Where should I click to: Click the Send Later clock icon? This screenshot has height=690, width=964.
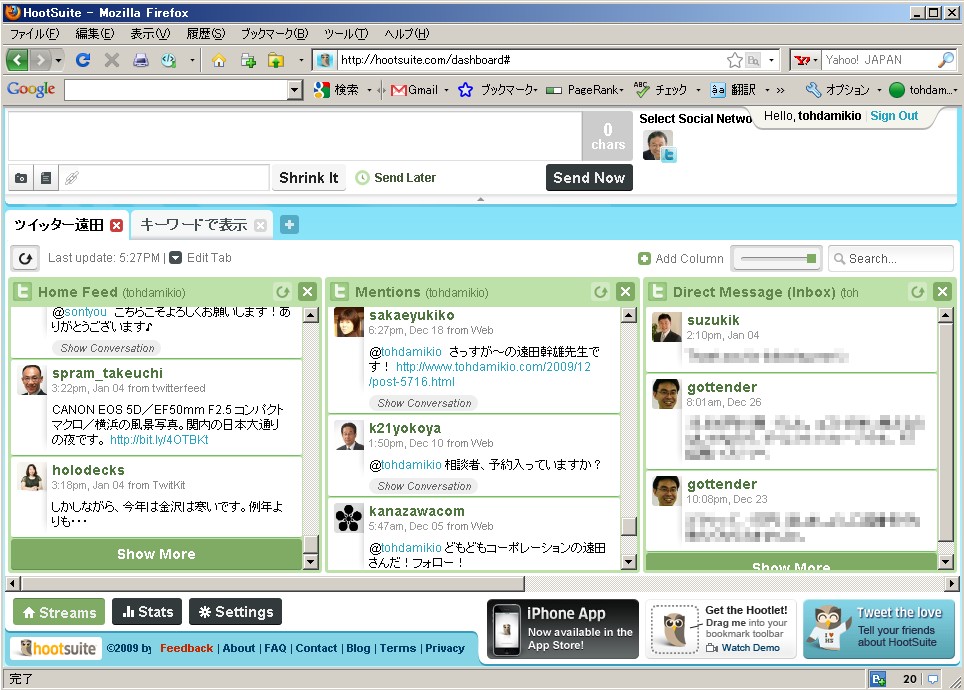point(363,178)
